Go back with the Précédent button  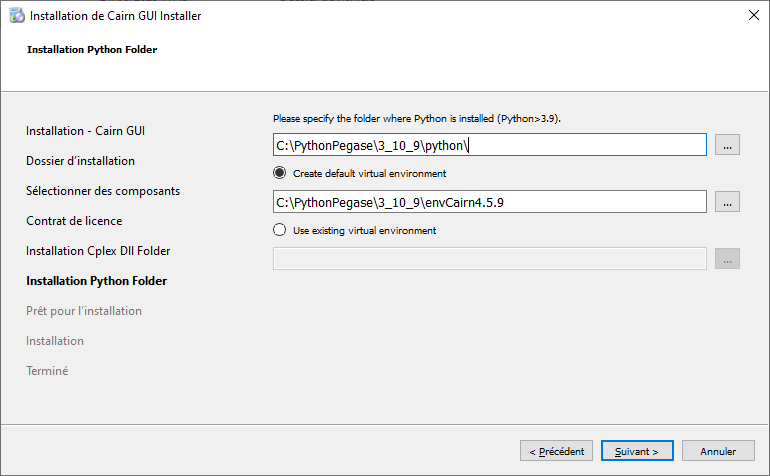pos(556,451)
